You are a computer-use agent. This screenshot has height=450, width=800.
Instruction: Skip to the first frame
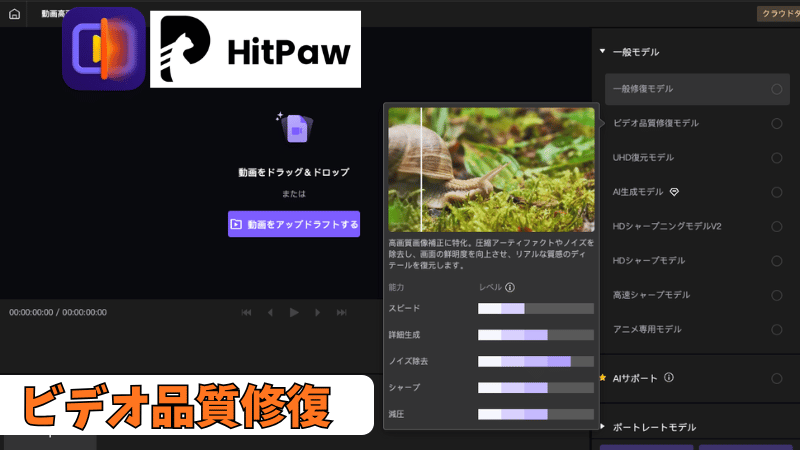pyautogui.click(x=246, y=313)
